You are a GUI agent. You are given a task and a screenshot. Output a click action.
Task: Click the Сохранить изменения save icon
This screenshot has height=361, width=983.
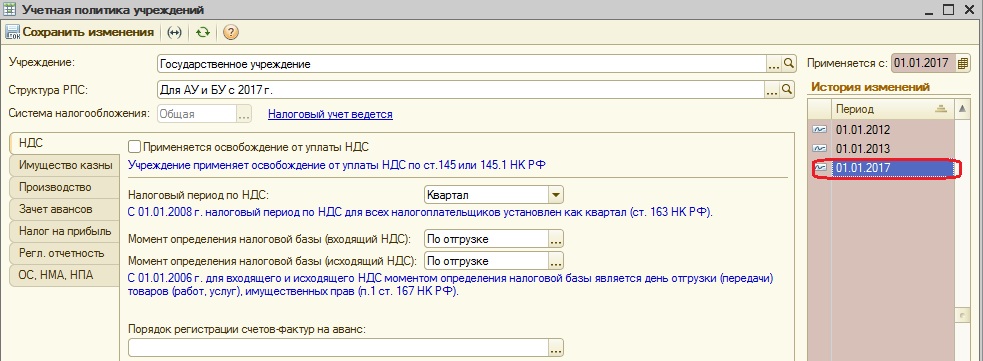tap(13, 33)
